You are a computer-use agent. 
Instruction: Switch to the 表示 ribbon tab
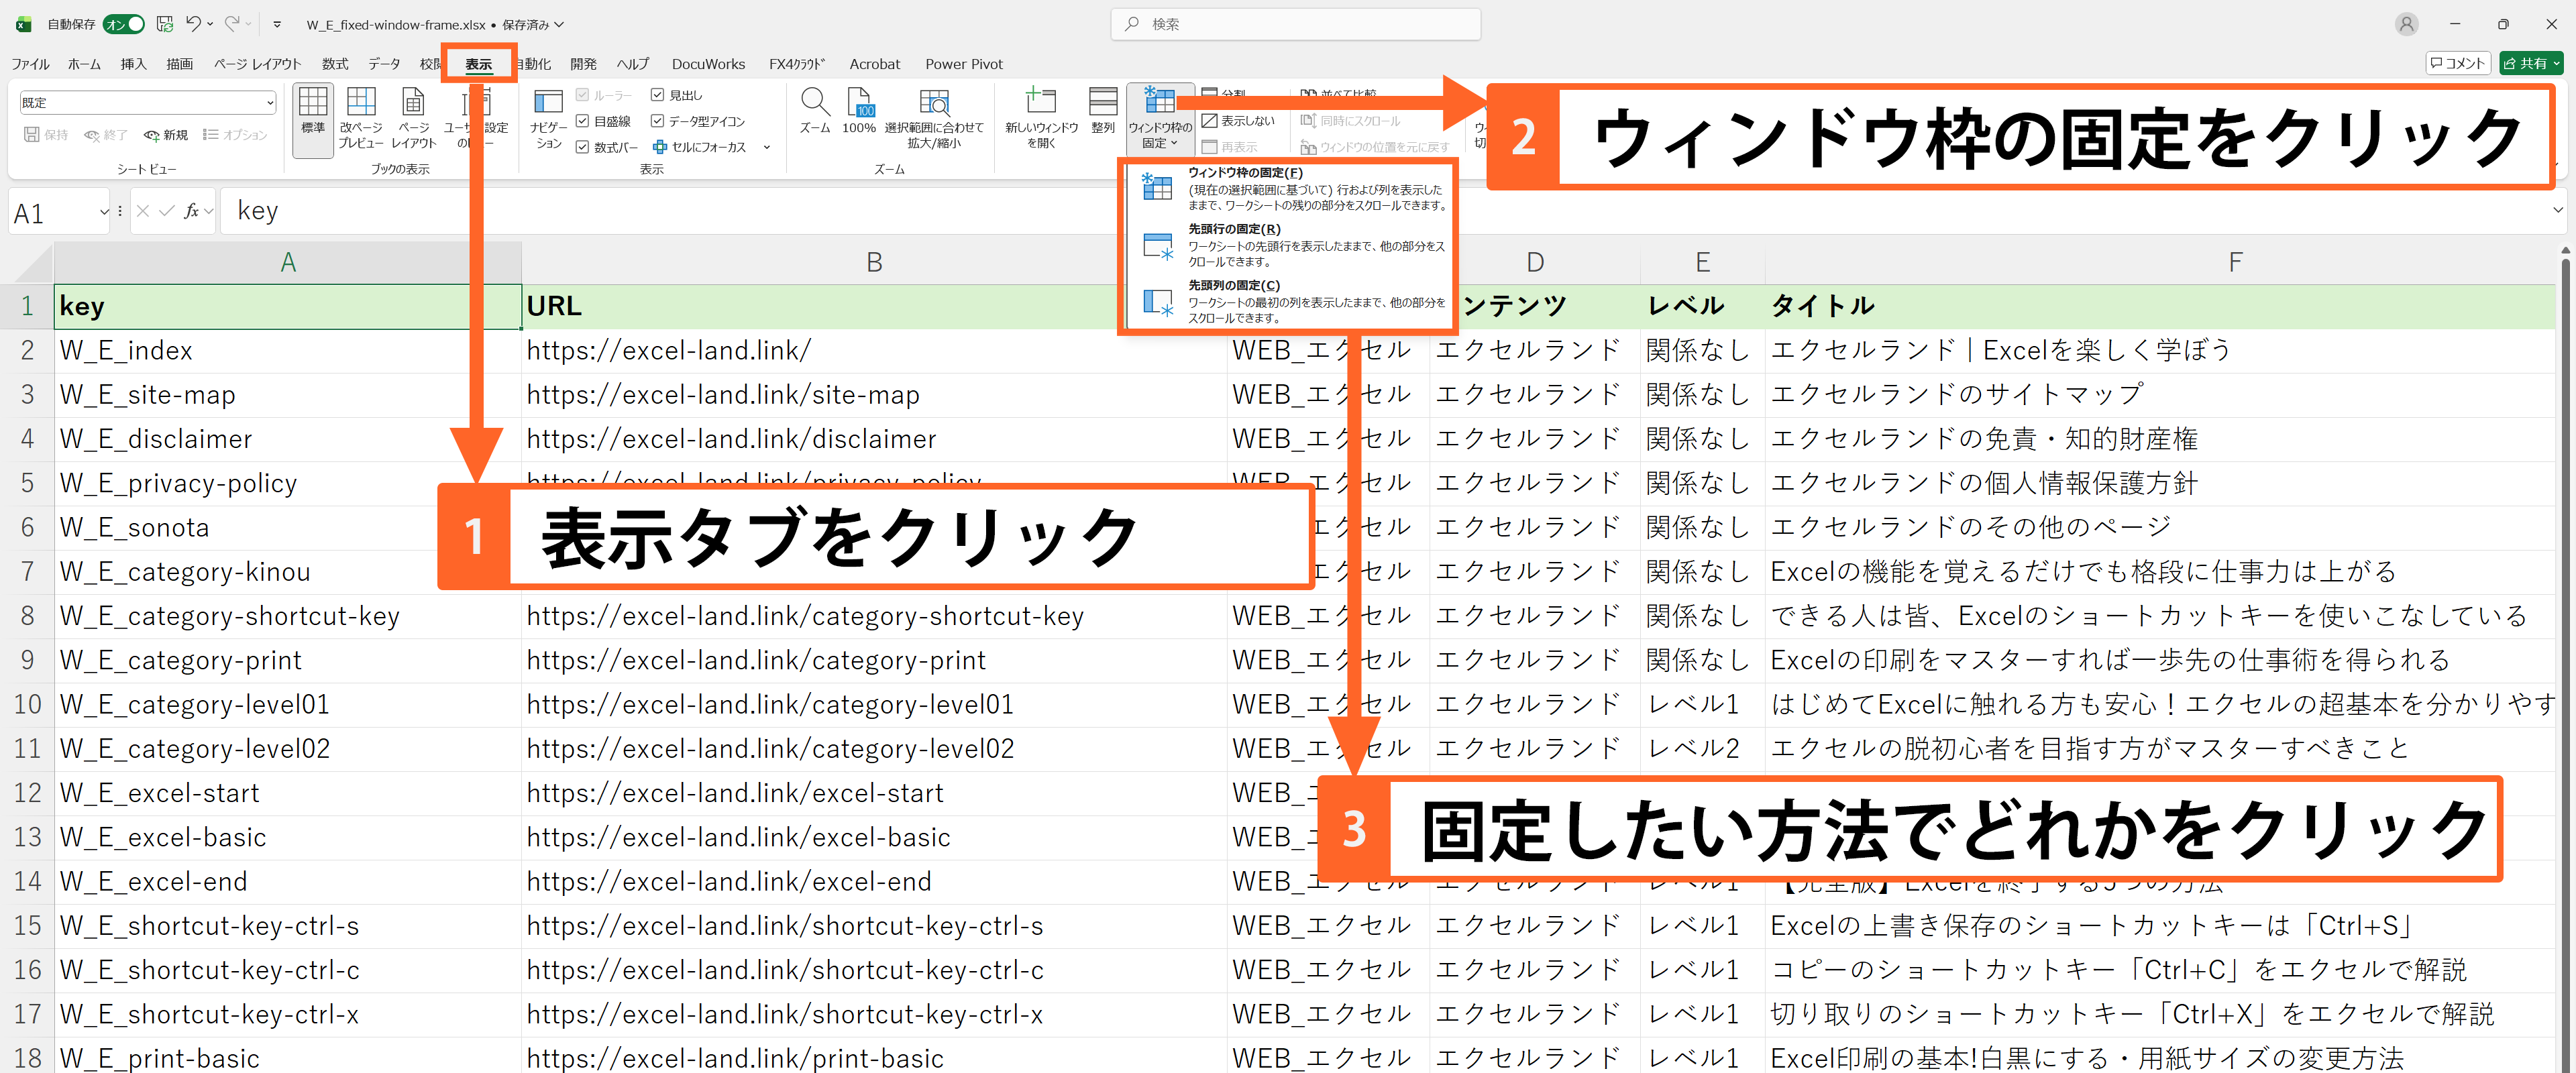point(478,63)
